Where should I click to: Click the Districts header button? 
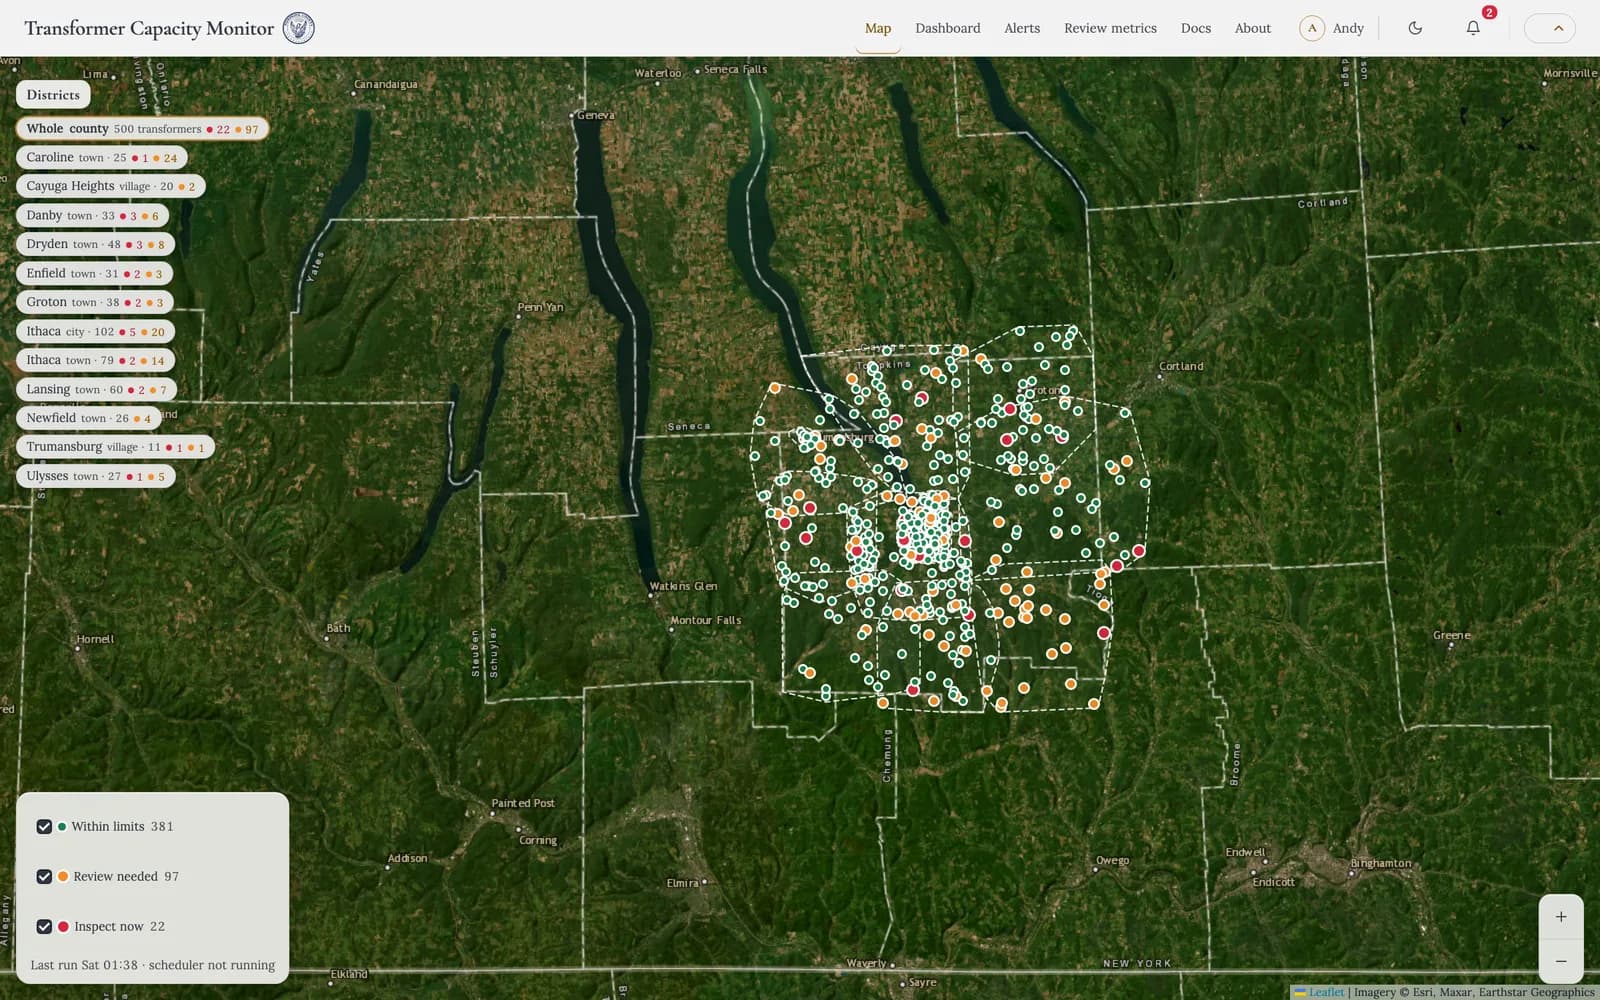[x=53, y=95]
